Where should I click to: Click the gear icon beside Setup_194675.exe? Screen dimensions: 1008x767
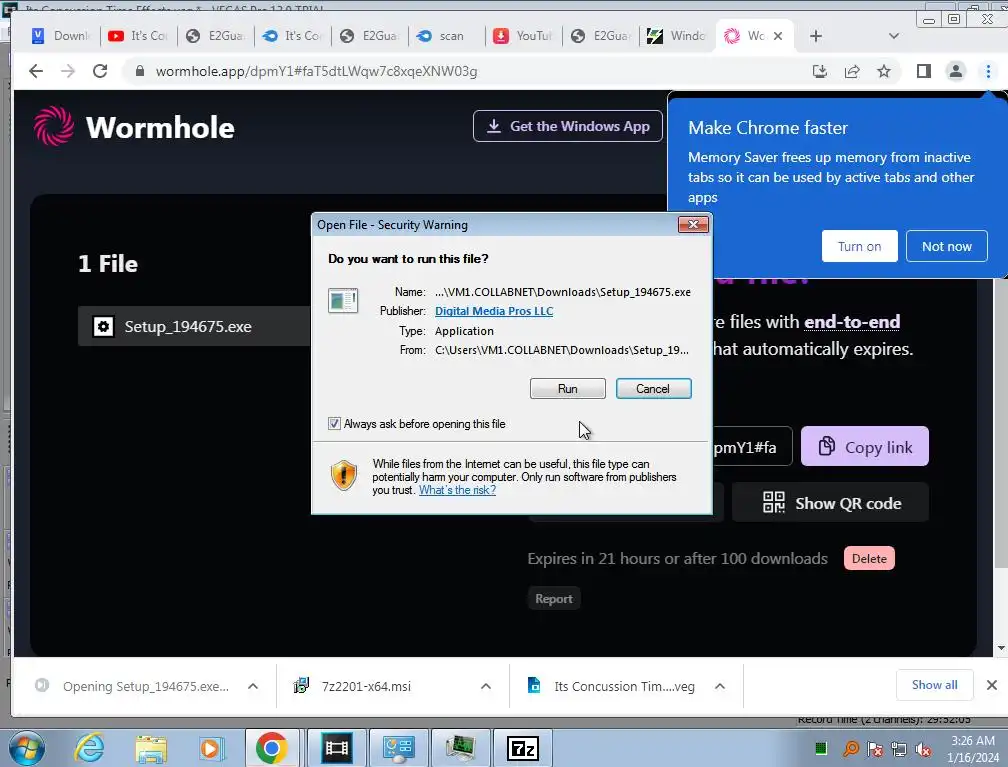tap(104, 327)
